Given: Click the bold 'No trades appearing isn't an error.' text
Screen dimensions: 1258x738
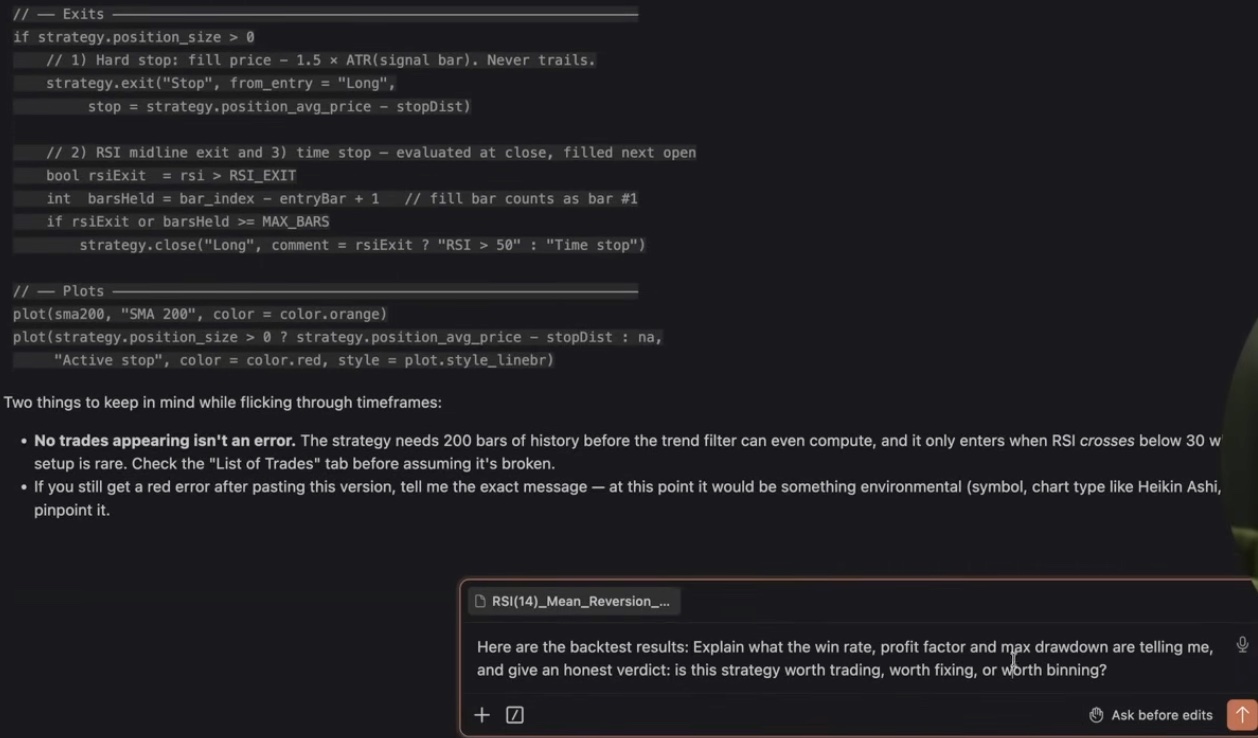Looking at the screenshot, I should point(165,441).
